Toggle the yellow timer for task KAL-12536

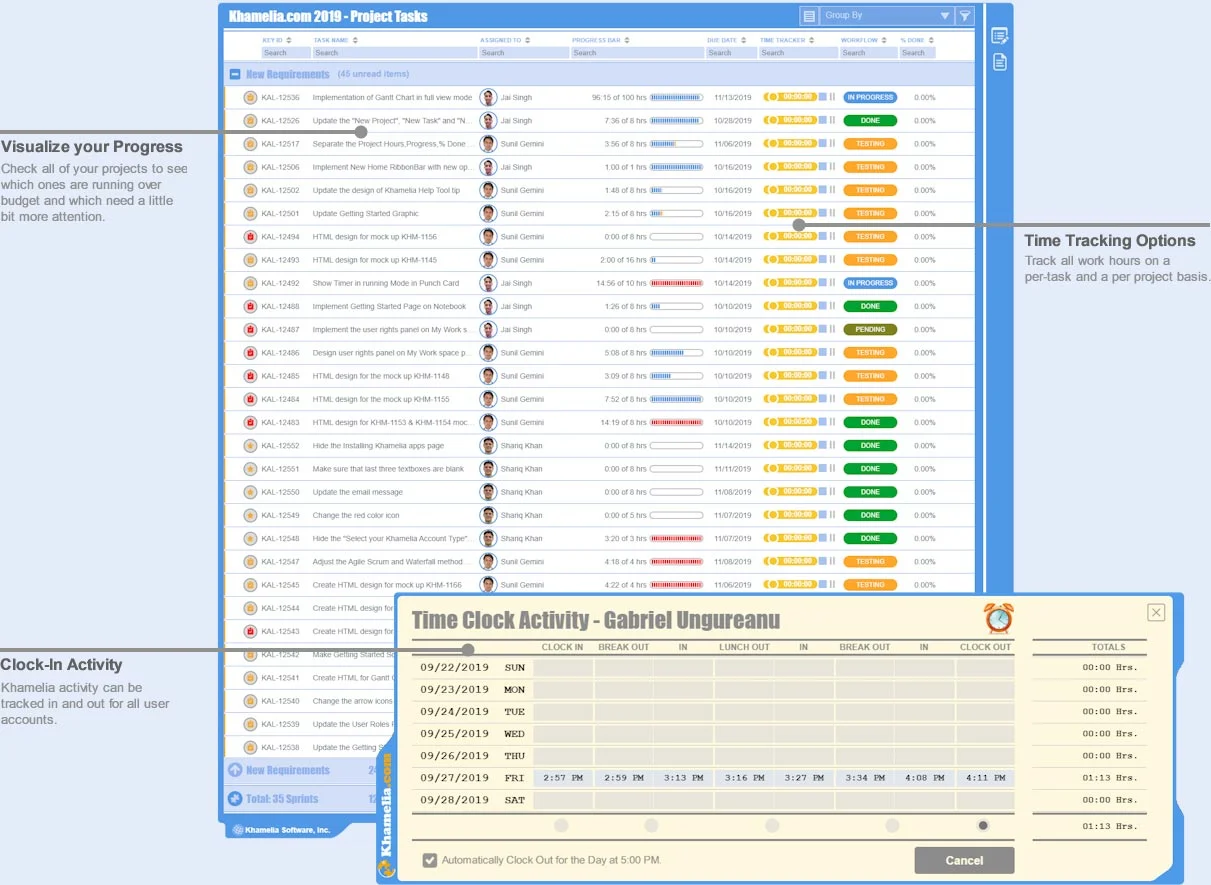coord(790,97)
